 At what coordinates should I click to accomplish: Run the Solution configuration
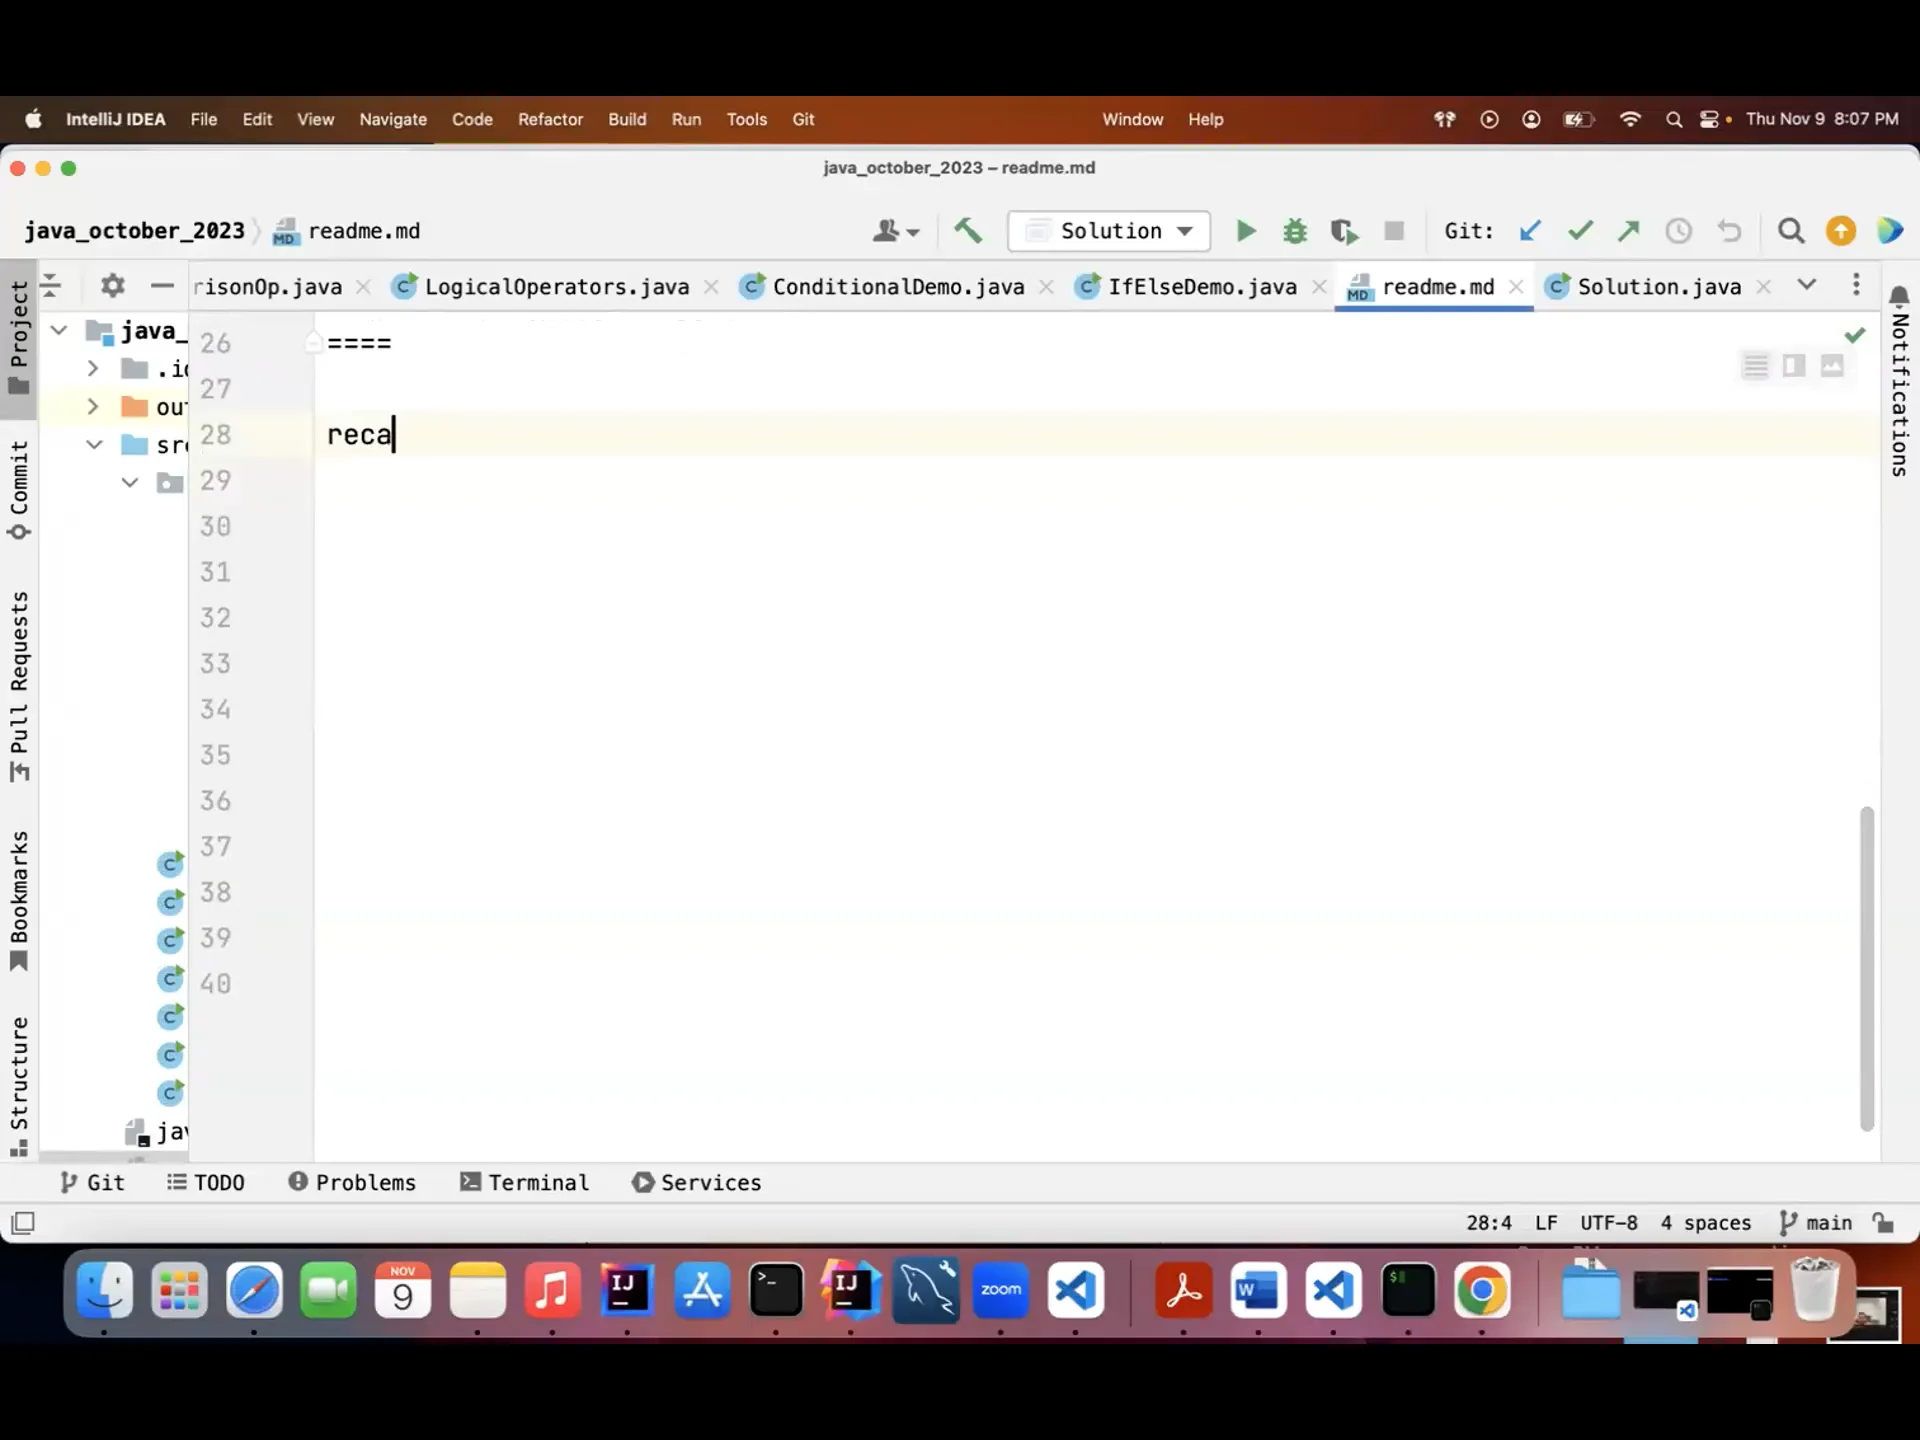(x=1245, y=231)
